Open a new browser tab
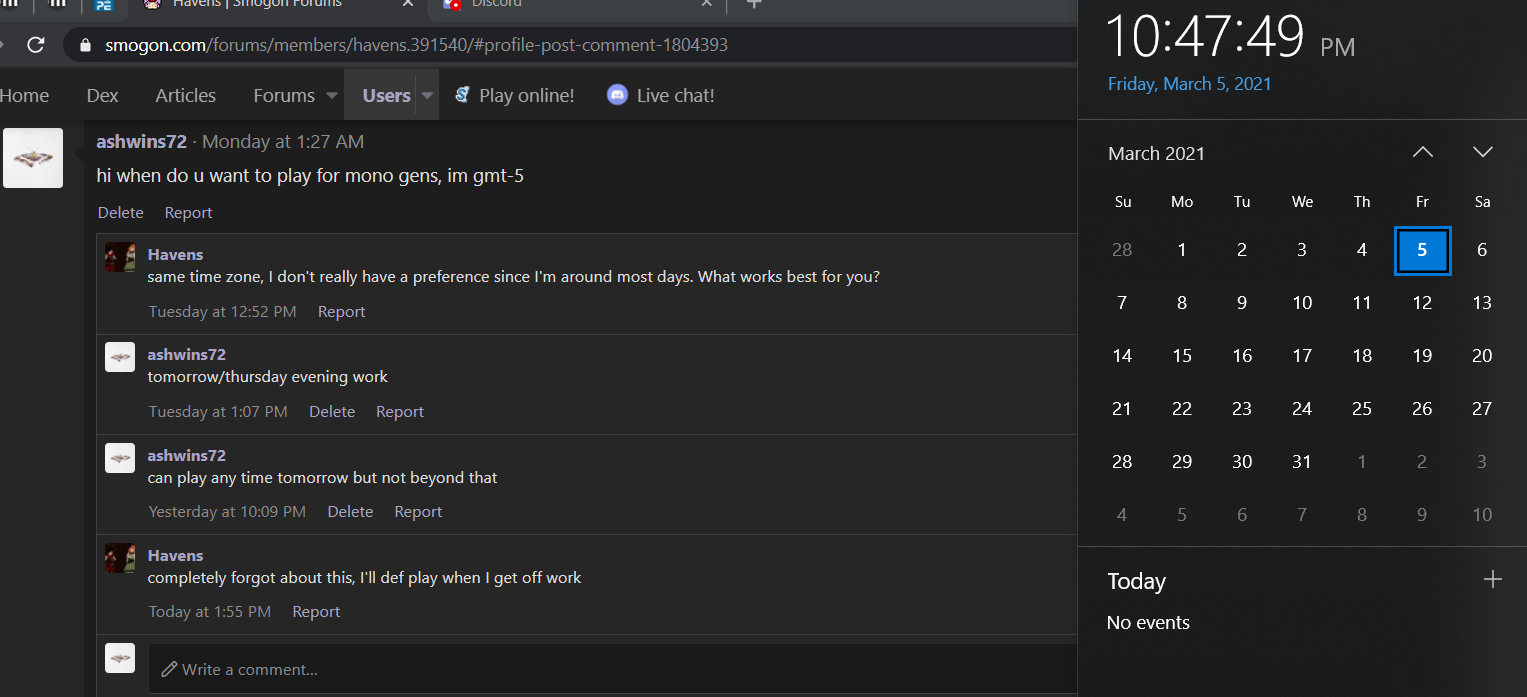 click(754, 4)
